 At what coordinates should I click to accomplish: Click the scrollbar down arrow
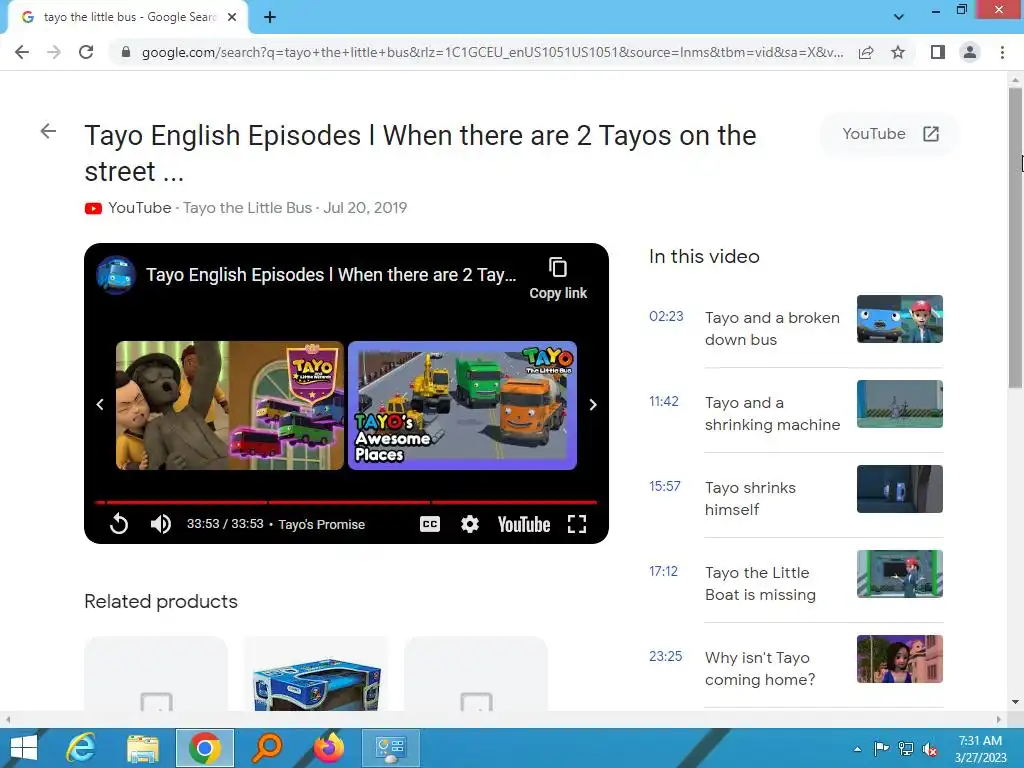[x=1015, y=702]
